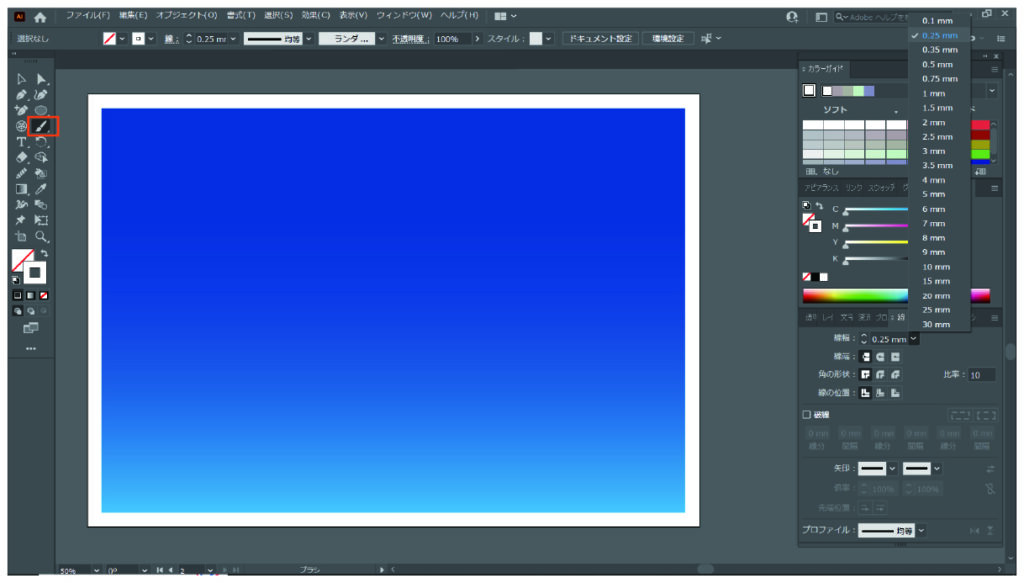Swap fill and stroke in toolbar

[x=44, y=253]
